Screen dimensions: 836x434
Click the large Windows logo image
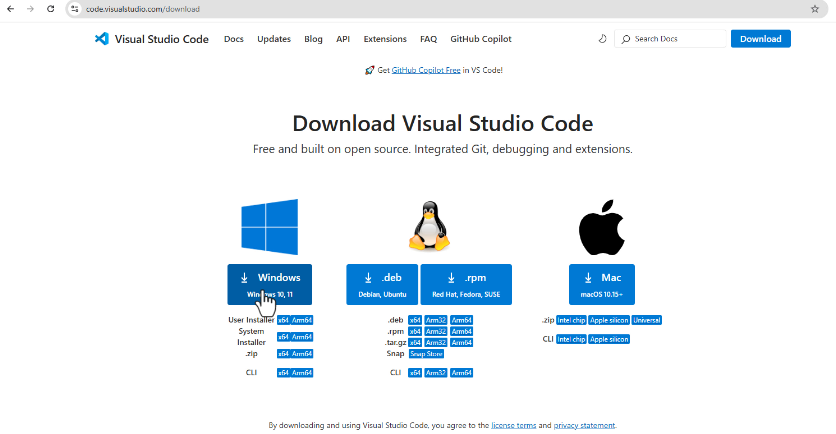point(270,227)
